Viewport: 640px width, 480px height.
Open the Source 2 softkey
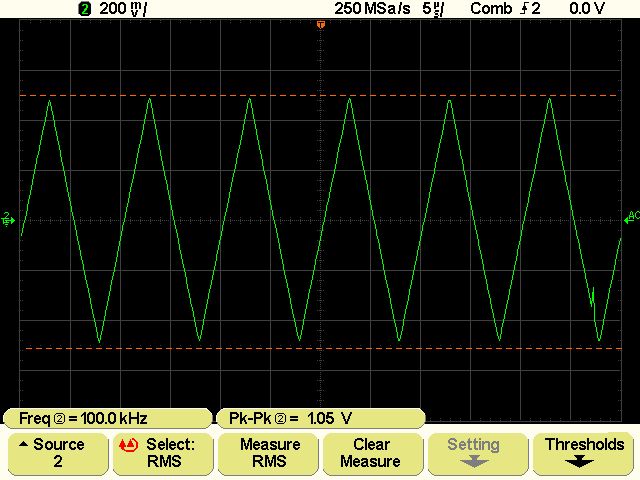point(58,454)
